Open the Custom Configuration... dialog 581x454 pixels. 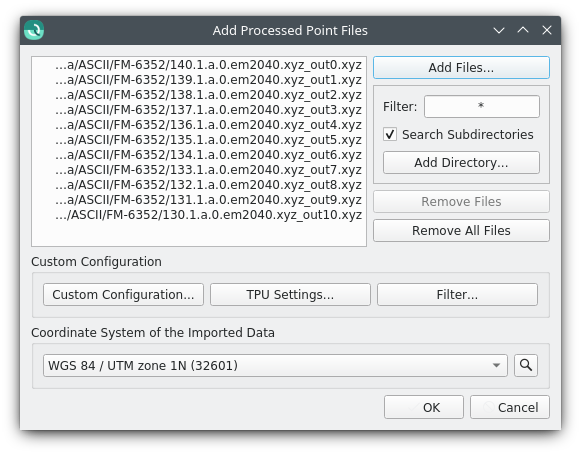[123, 295]
